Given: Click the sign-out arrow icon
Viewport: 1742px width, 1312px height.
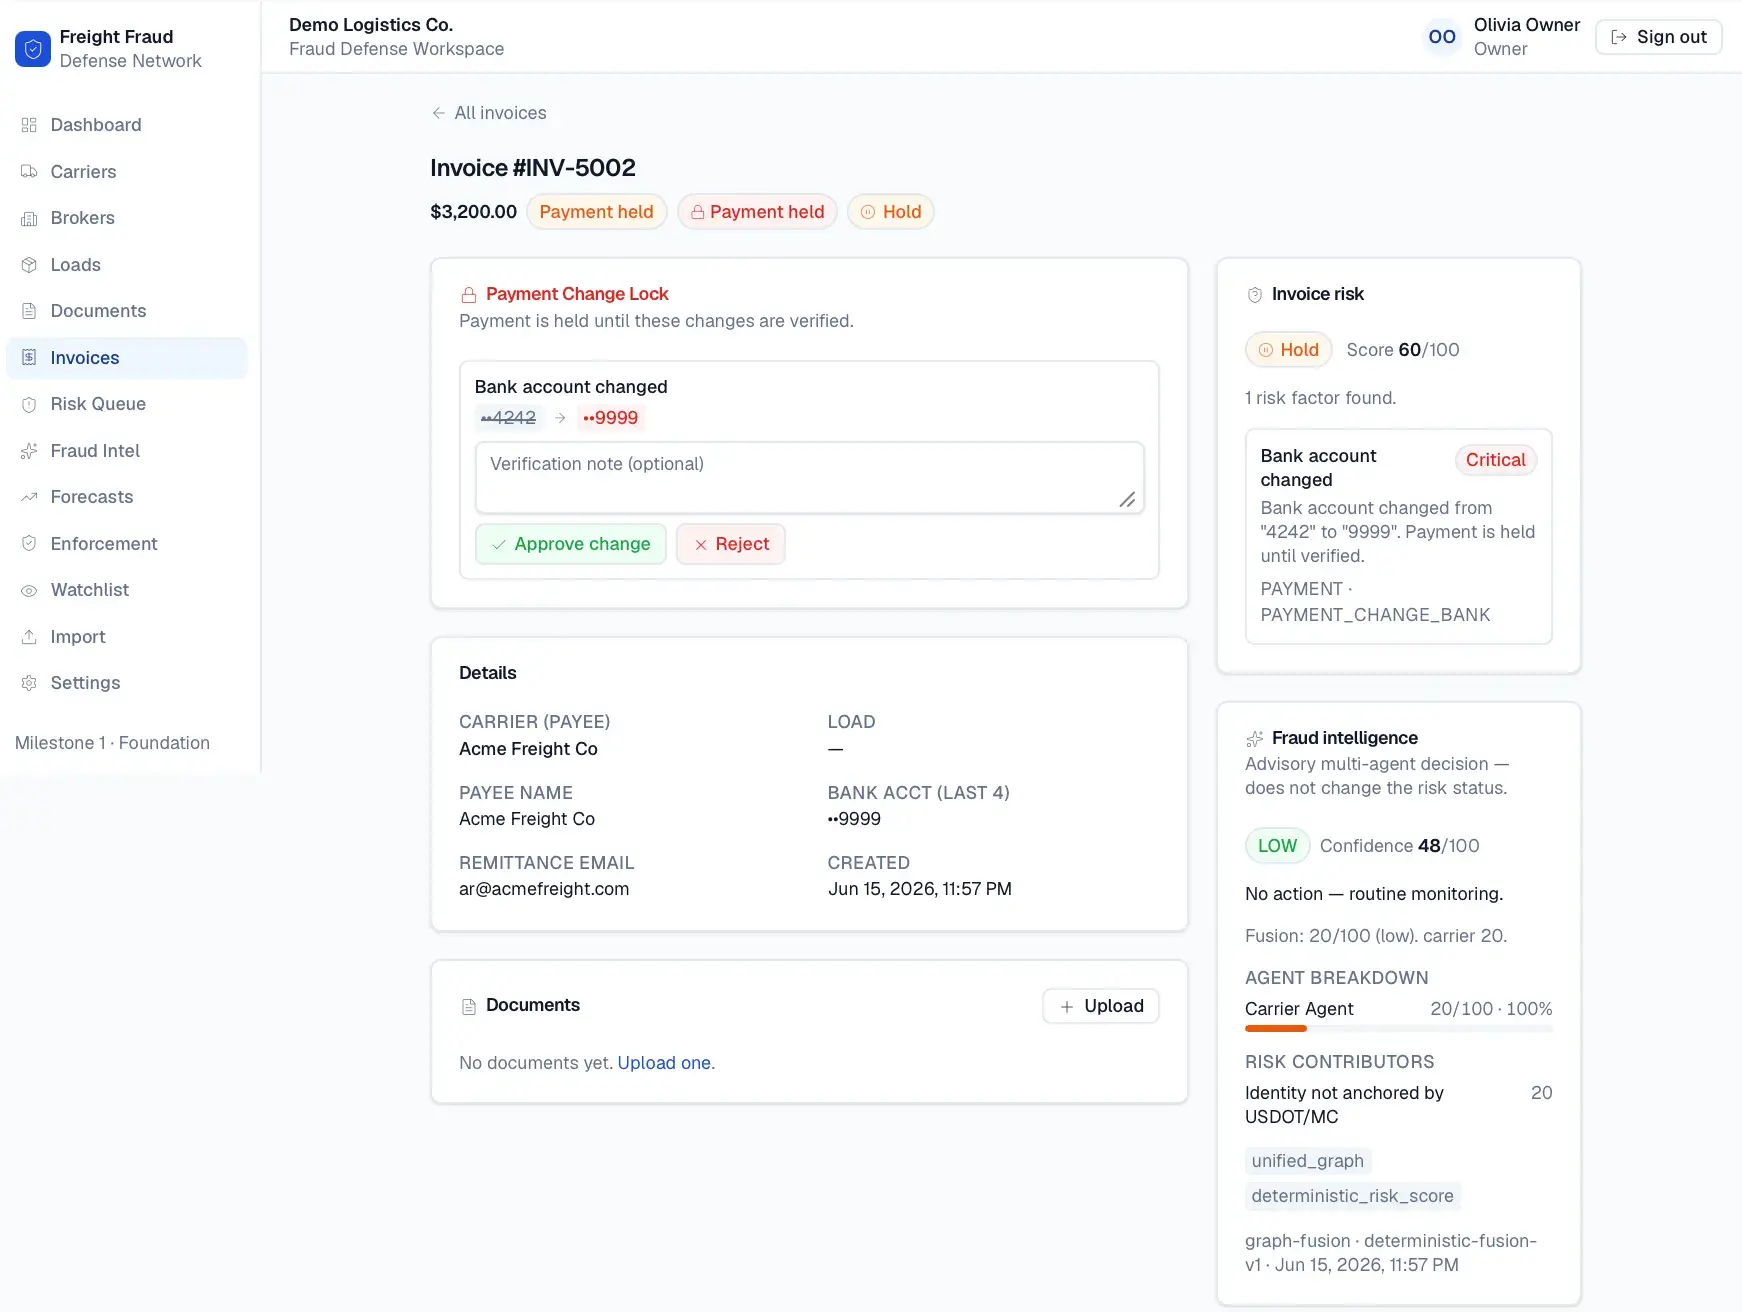Looking at the screenshot, I should [x=1619, y=37].
